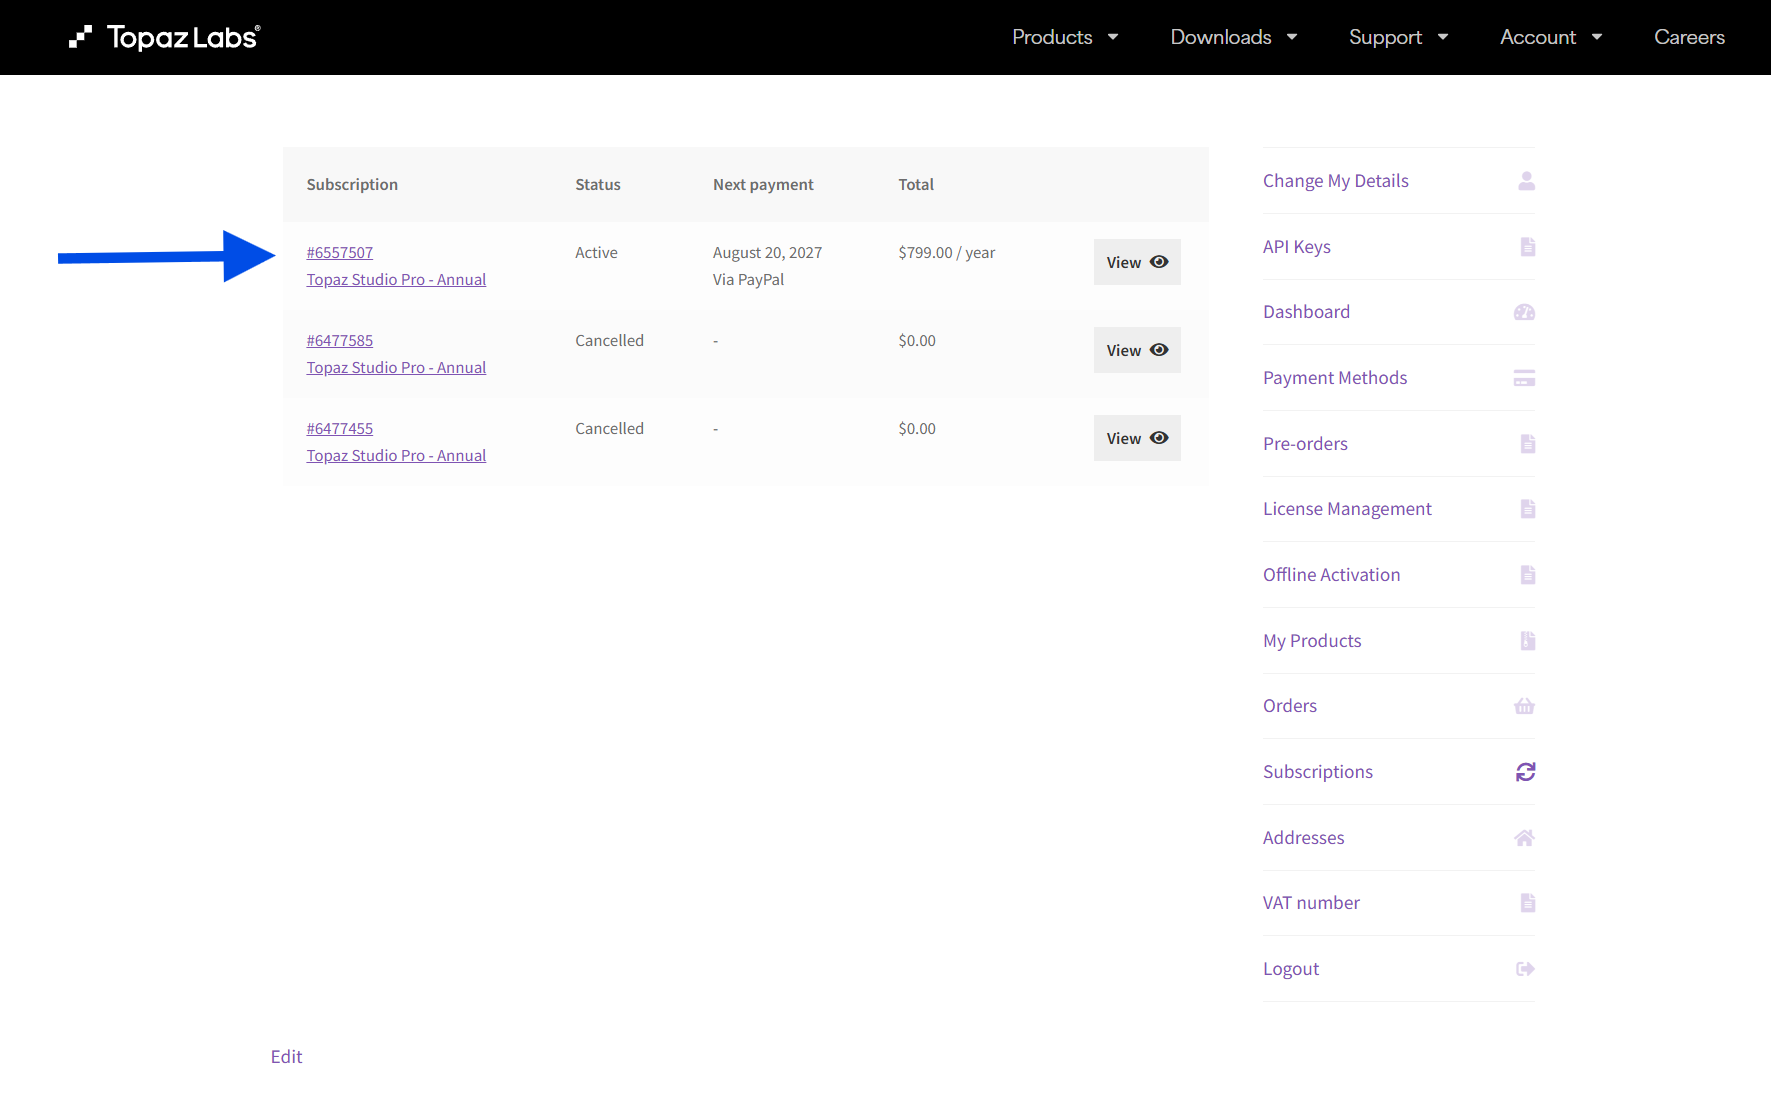1771x1096 pixels.
Task: Click the Change My Details person icon
Action: tap(1526, 181)
